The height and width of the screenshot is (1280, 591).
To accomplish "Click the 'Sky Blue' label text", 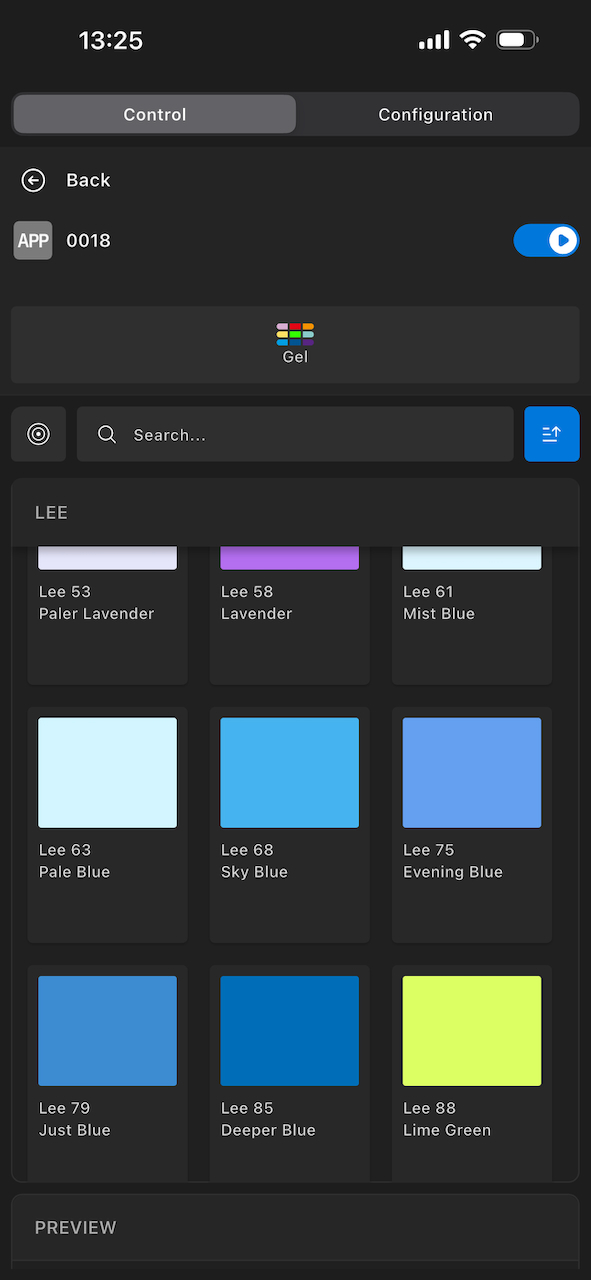I will click(254, 872).
